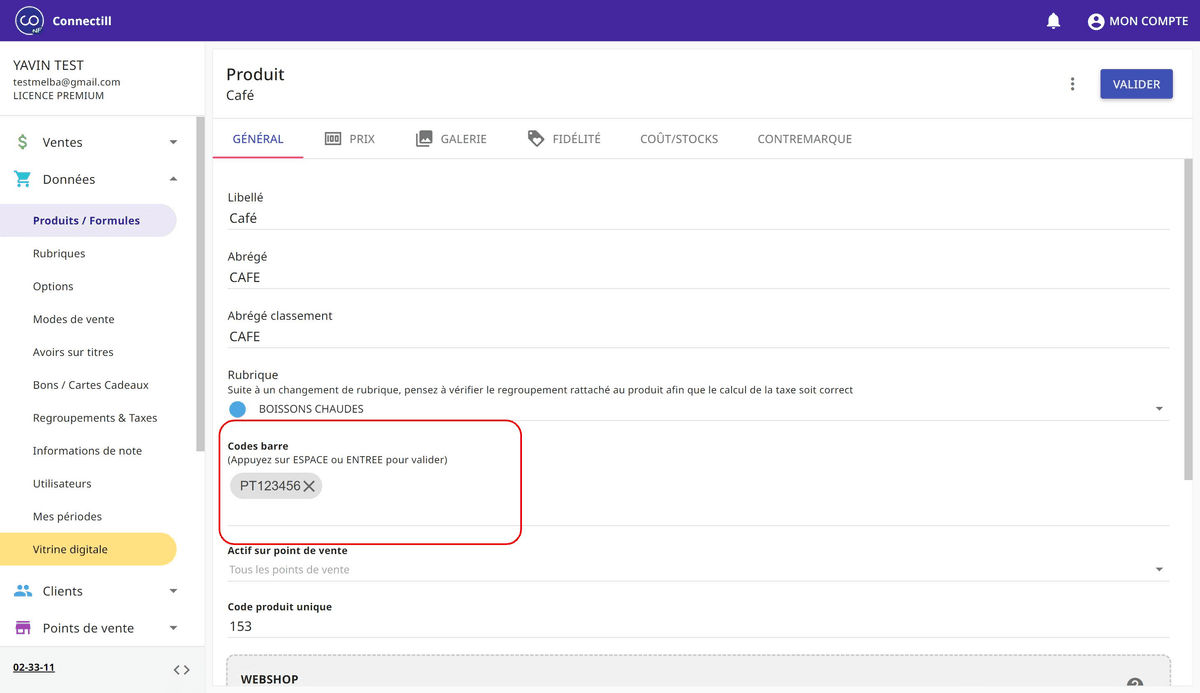Click the VALIDER button
The width and height of the screenshot is (1200, 693).
pyautogui.click(x=1136, y=84)
